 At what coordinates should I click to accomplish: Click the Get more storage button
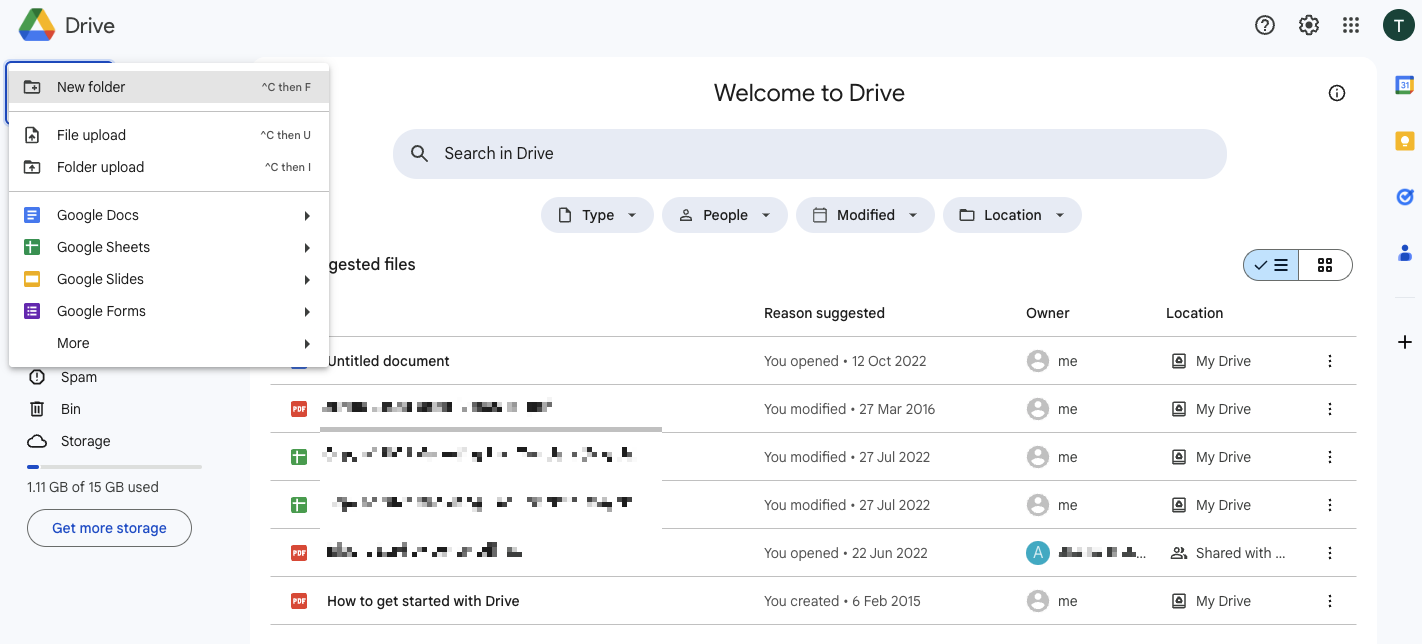109,528
